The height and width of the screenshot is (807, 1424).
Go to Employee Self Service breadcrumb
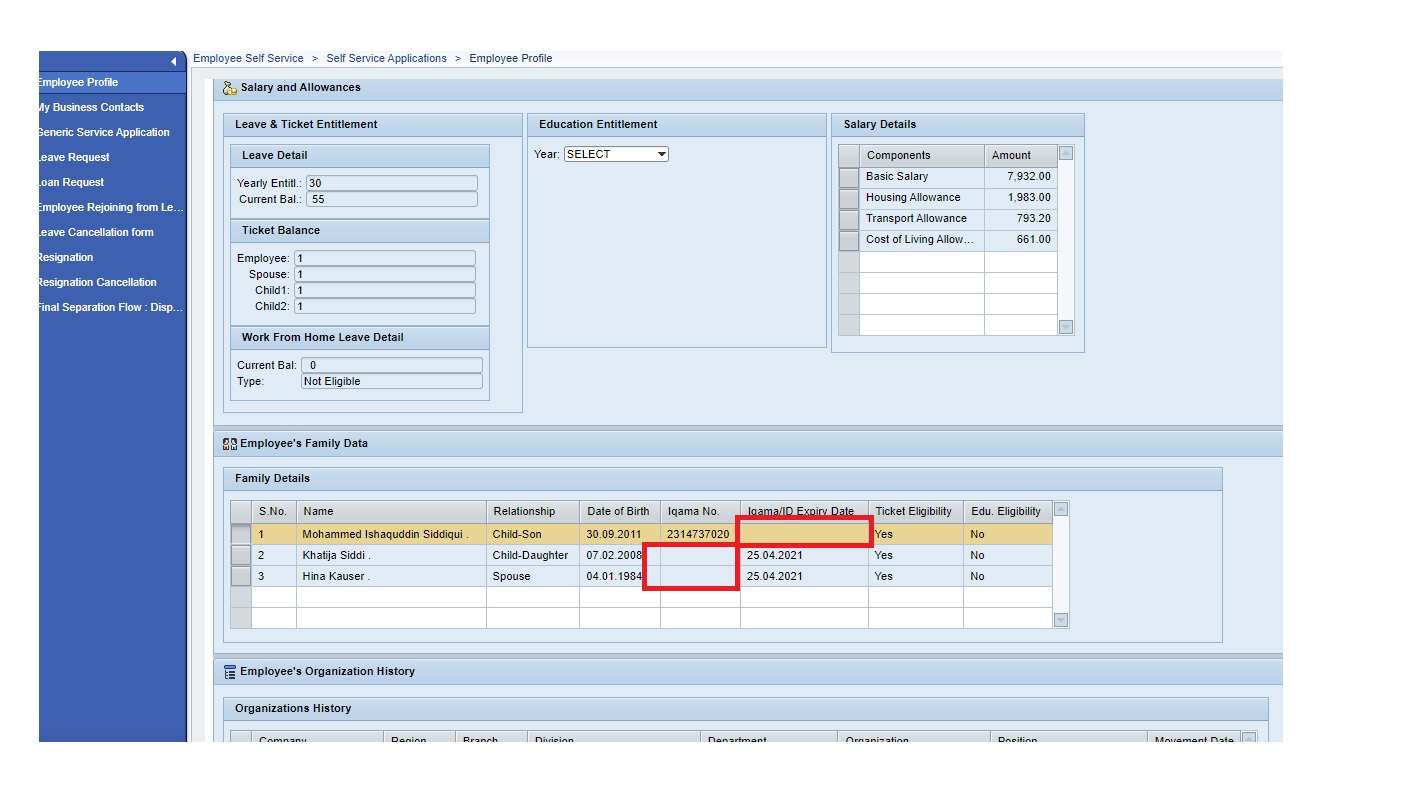click(x=248, y=58)
